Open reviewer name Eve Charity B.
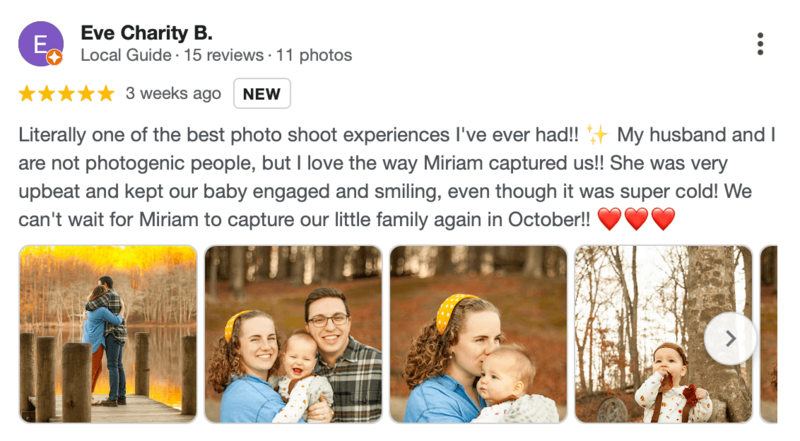 (x=146, y=33)
